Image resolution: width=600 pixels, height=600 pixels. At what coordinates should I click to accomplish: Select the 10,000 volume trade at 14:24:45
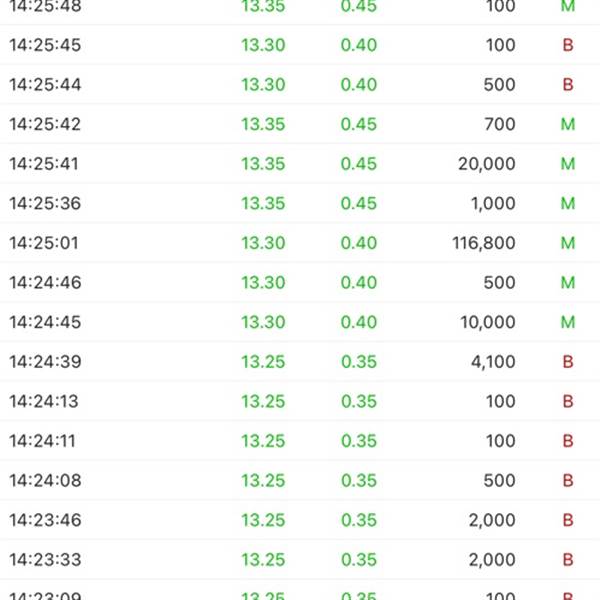tap(300, 322)
